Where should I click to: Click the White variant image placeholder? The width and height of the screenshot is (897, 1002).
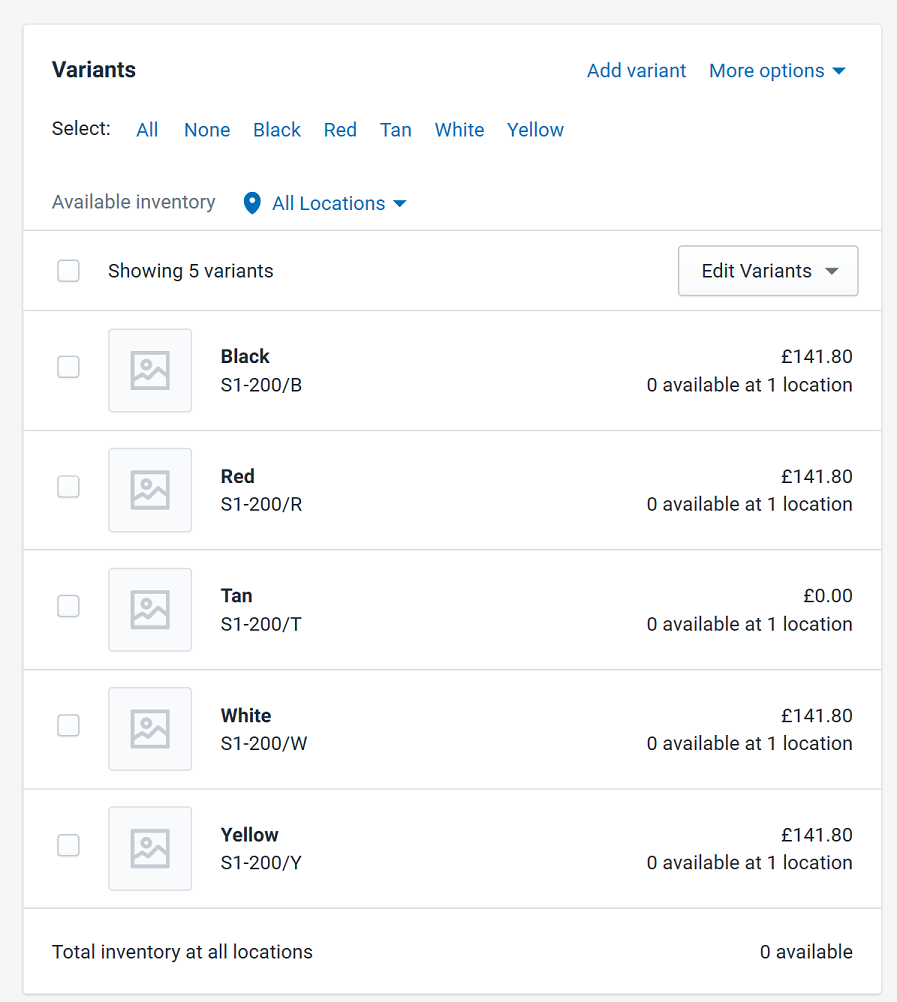[150, 729]
